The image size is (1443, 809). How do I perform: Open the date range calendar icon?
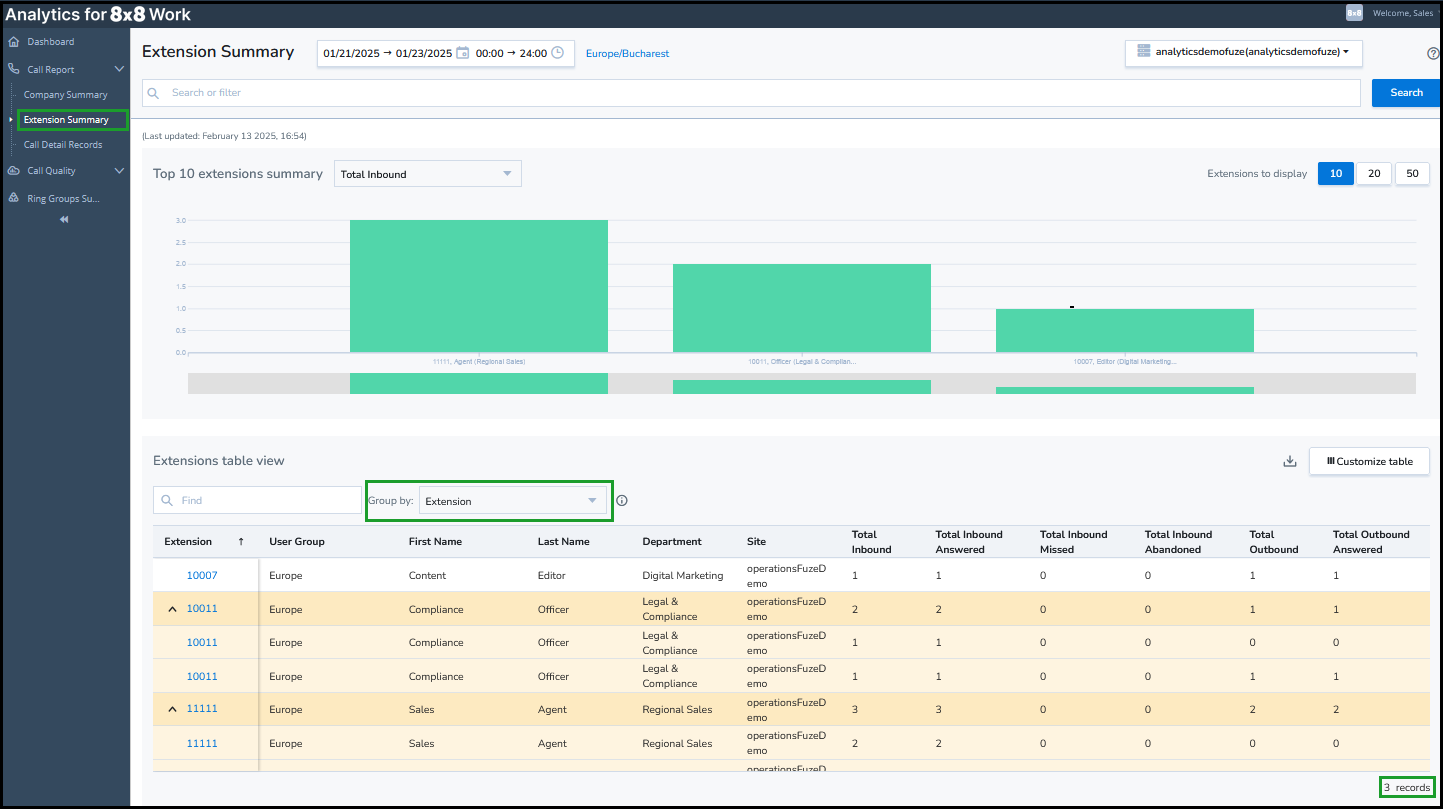point(462,53)
